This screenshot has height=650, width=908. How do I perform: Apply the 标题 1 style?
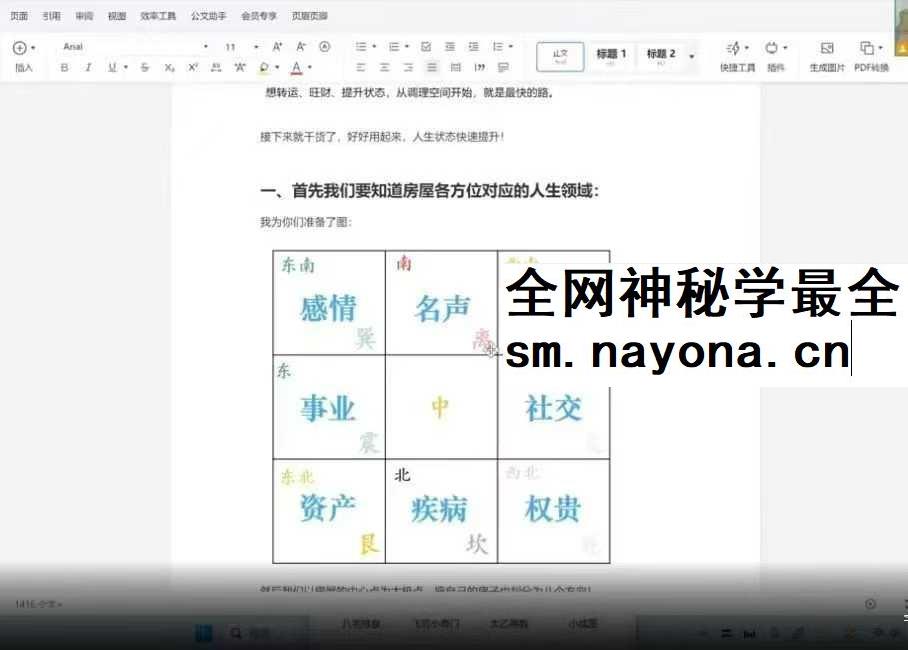click(x=611, y=57)
